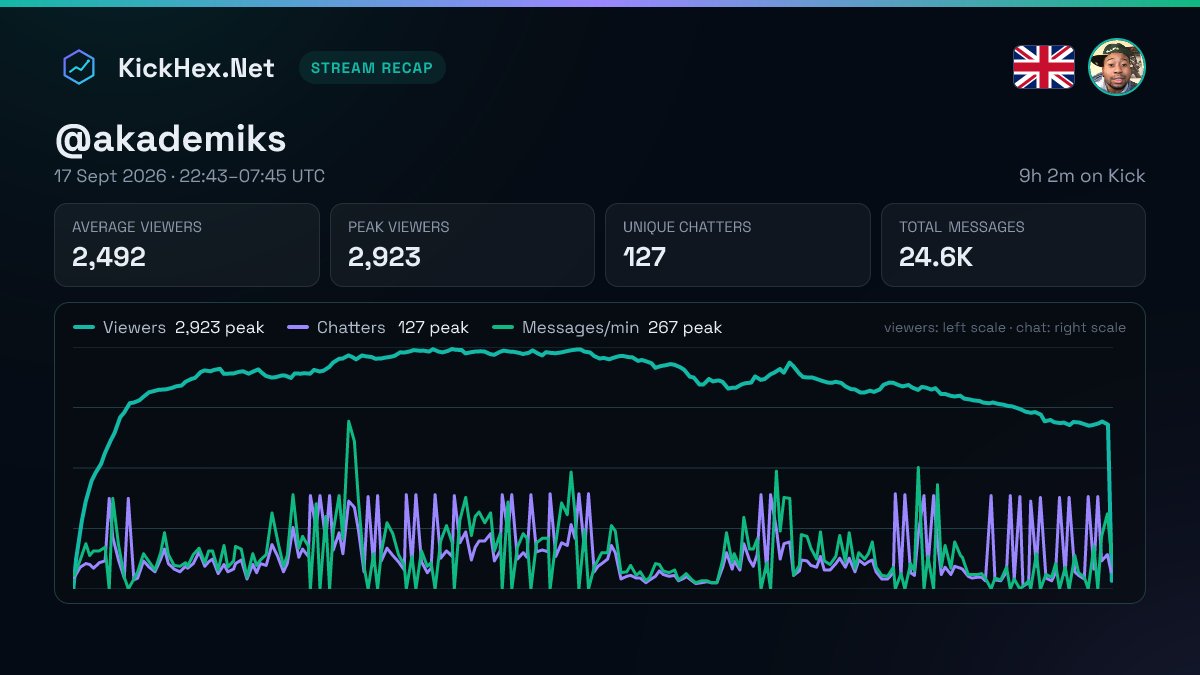The width and height of the screenshot is (1200, 675).
Task: Click the date 17 Sept 2026 line
Action: point(190,176)
